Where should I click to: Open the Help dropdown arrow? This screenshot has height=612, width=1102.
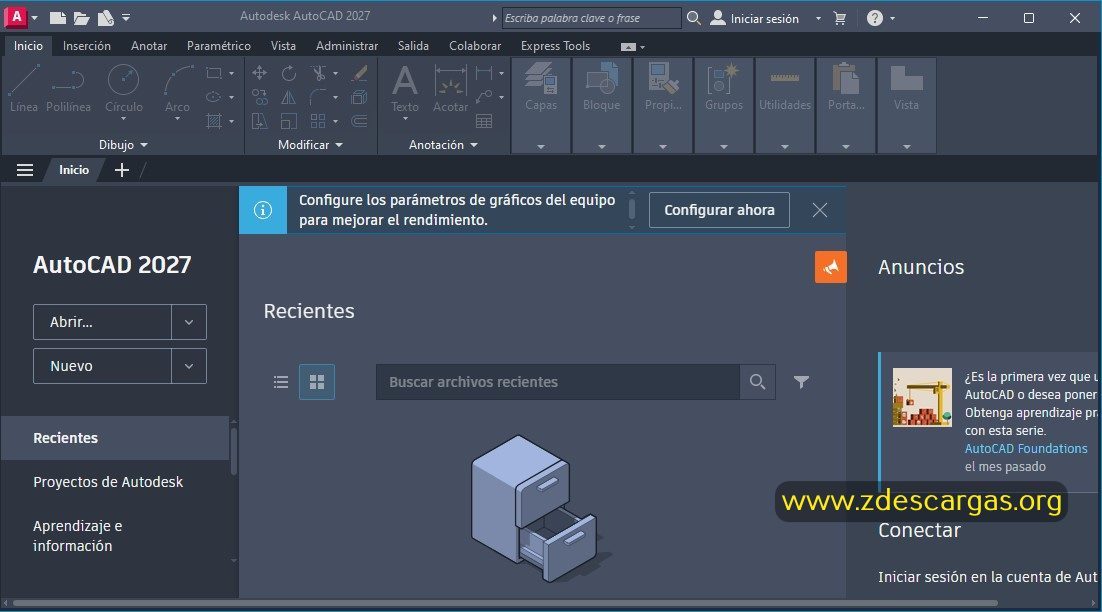(x=893, y=18)
